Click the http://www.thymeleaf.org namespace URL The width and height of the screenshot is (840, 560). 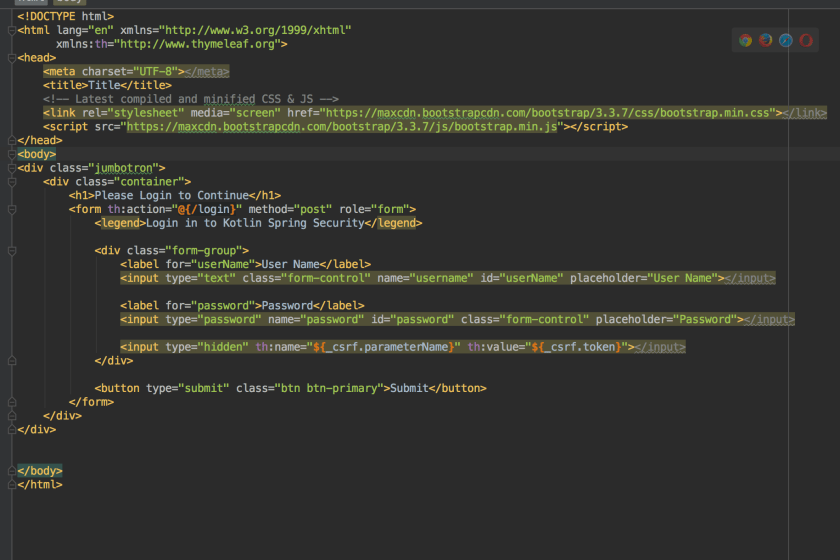(197, 44)
